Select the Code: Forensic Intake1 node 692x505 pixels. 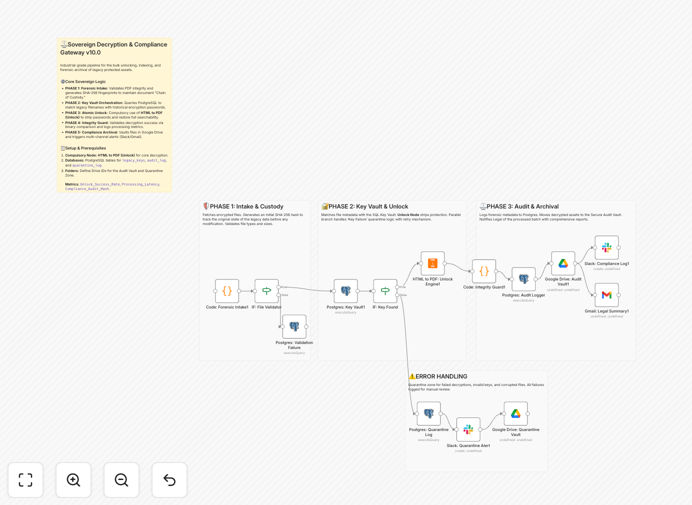click(x=227, y=291)
